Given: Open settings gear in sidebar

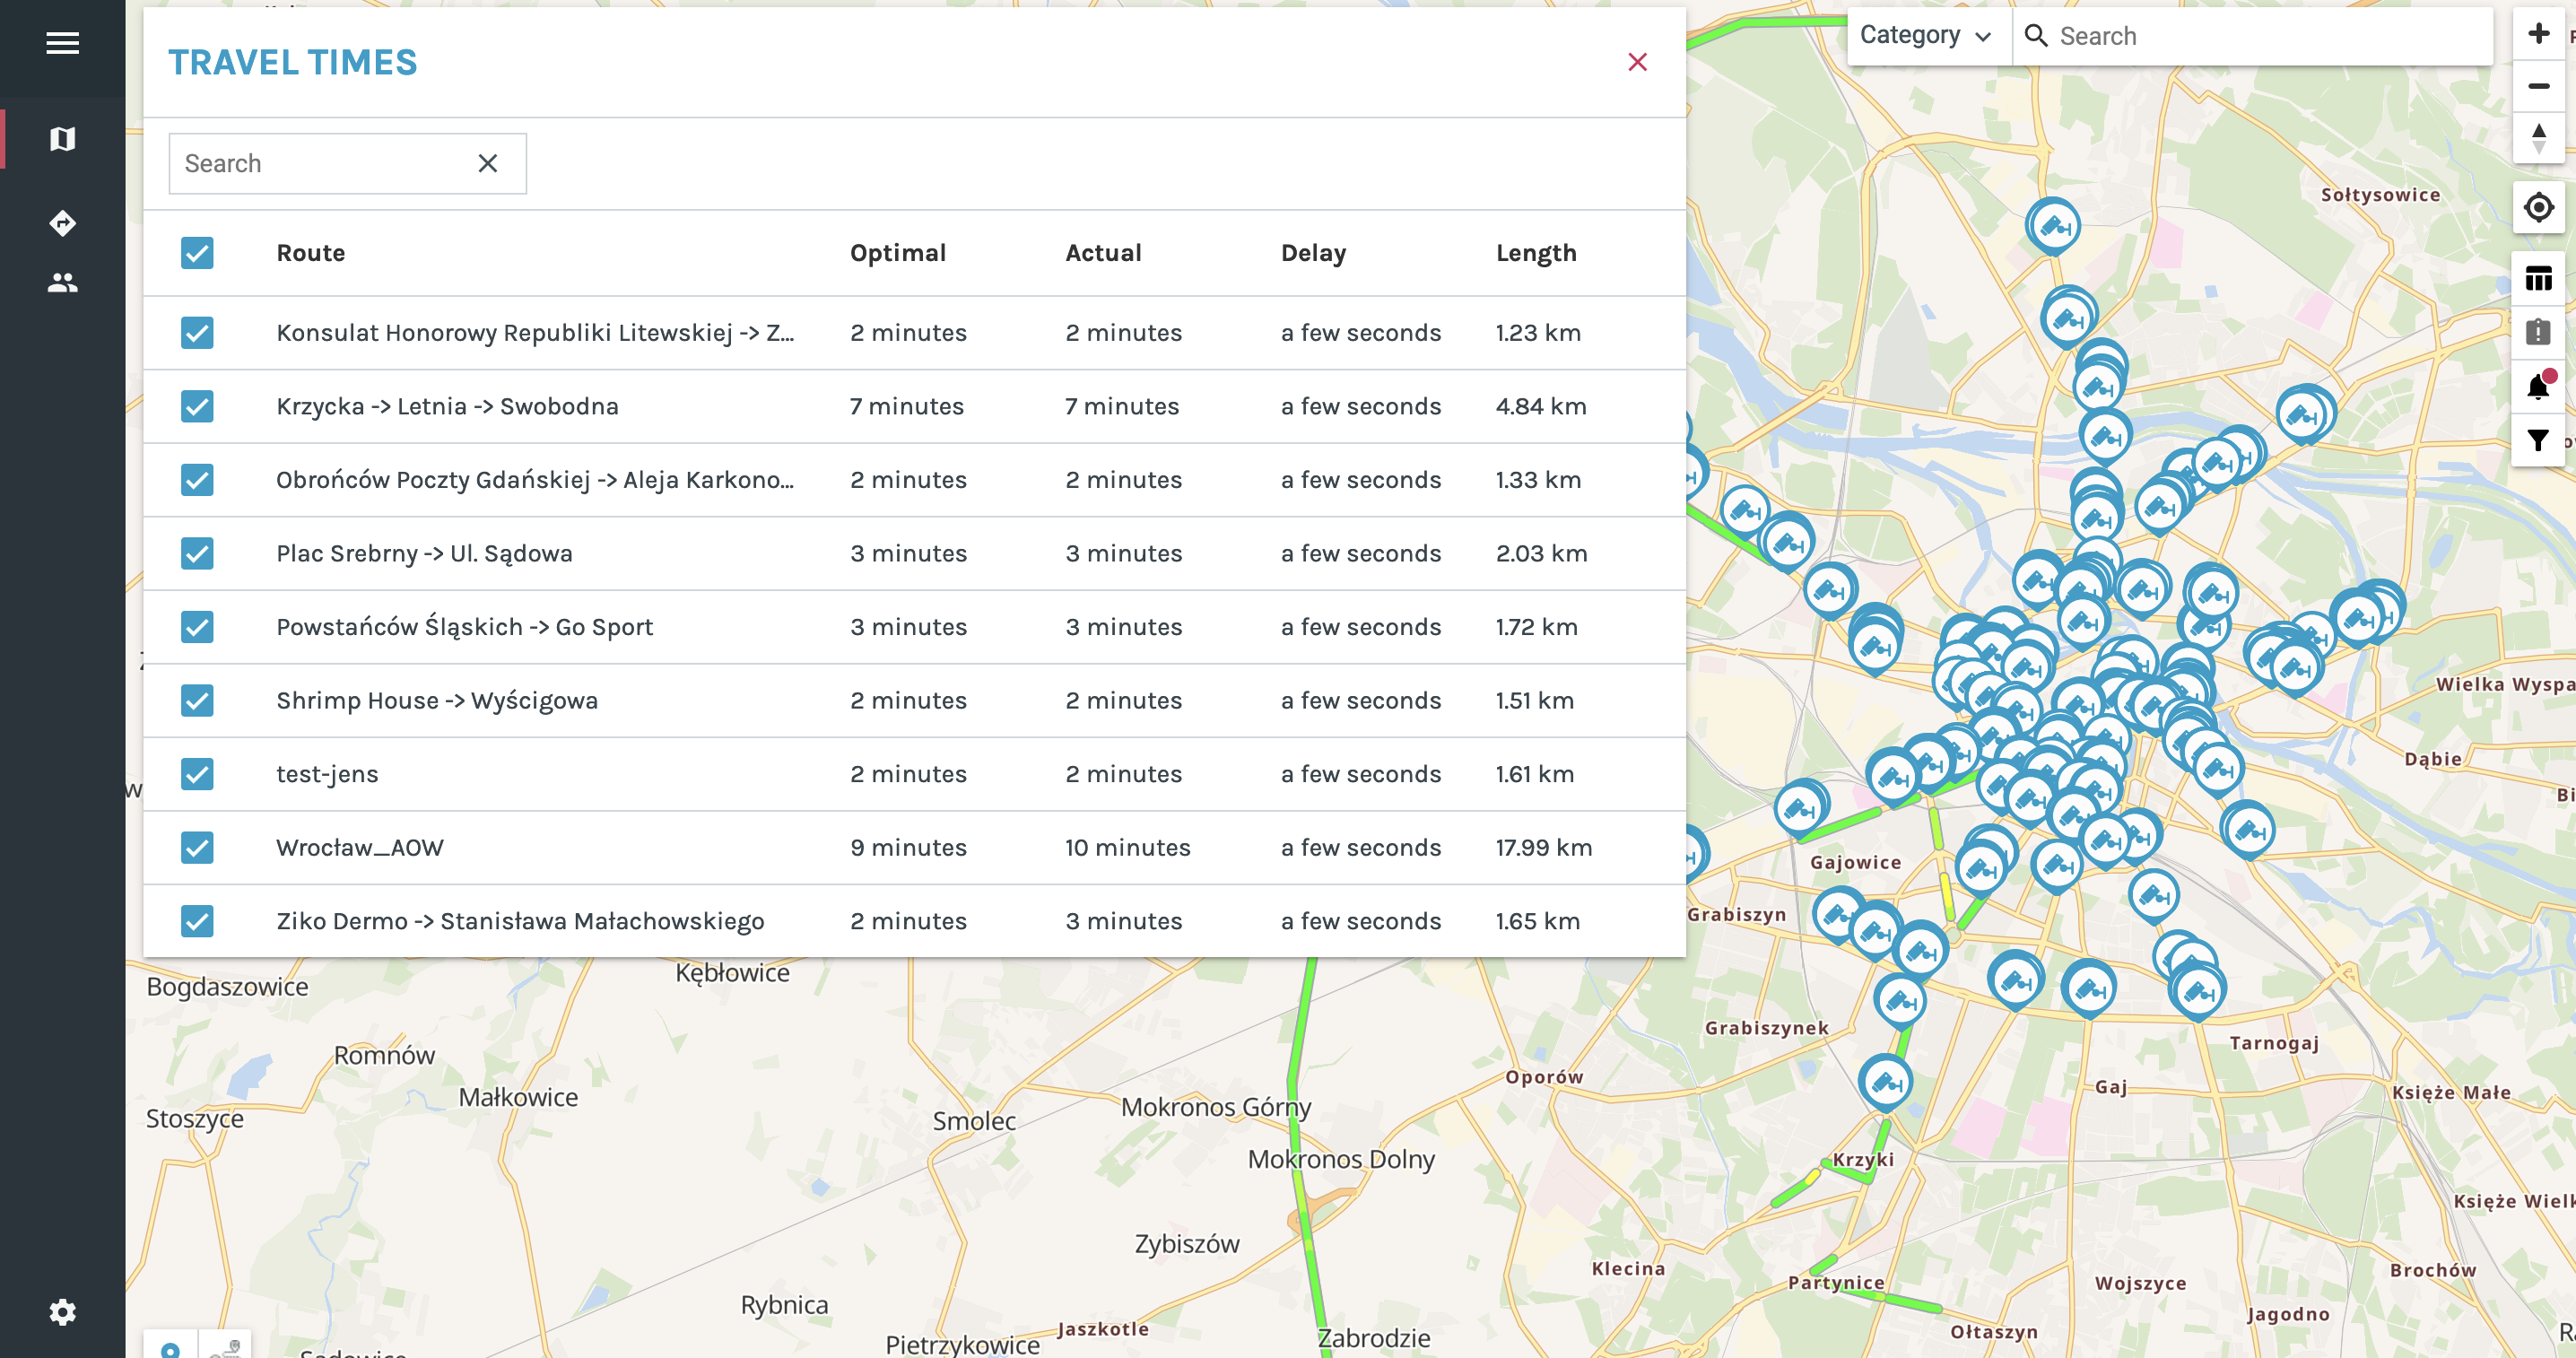Looking at the screenshot, I should click(62, 1312).
